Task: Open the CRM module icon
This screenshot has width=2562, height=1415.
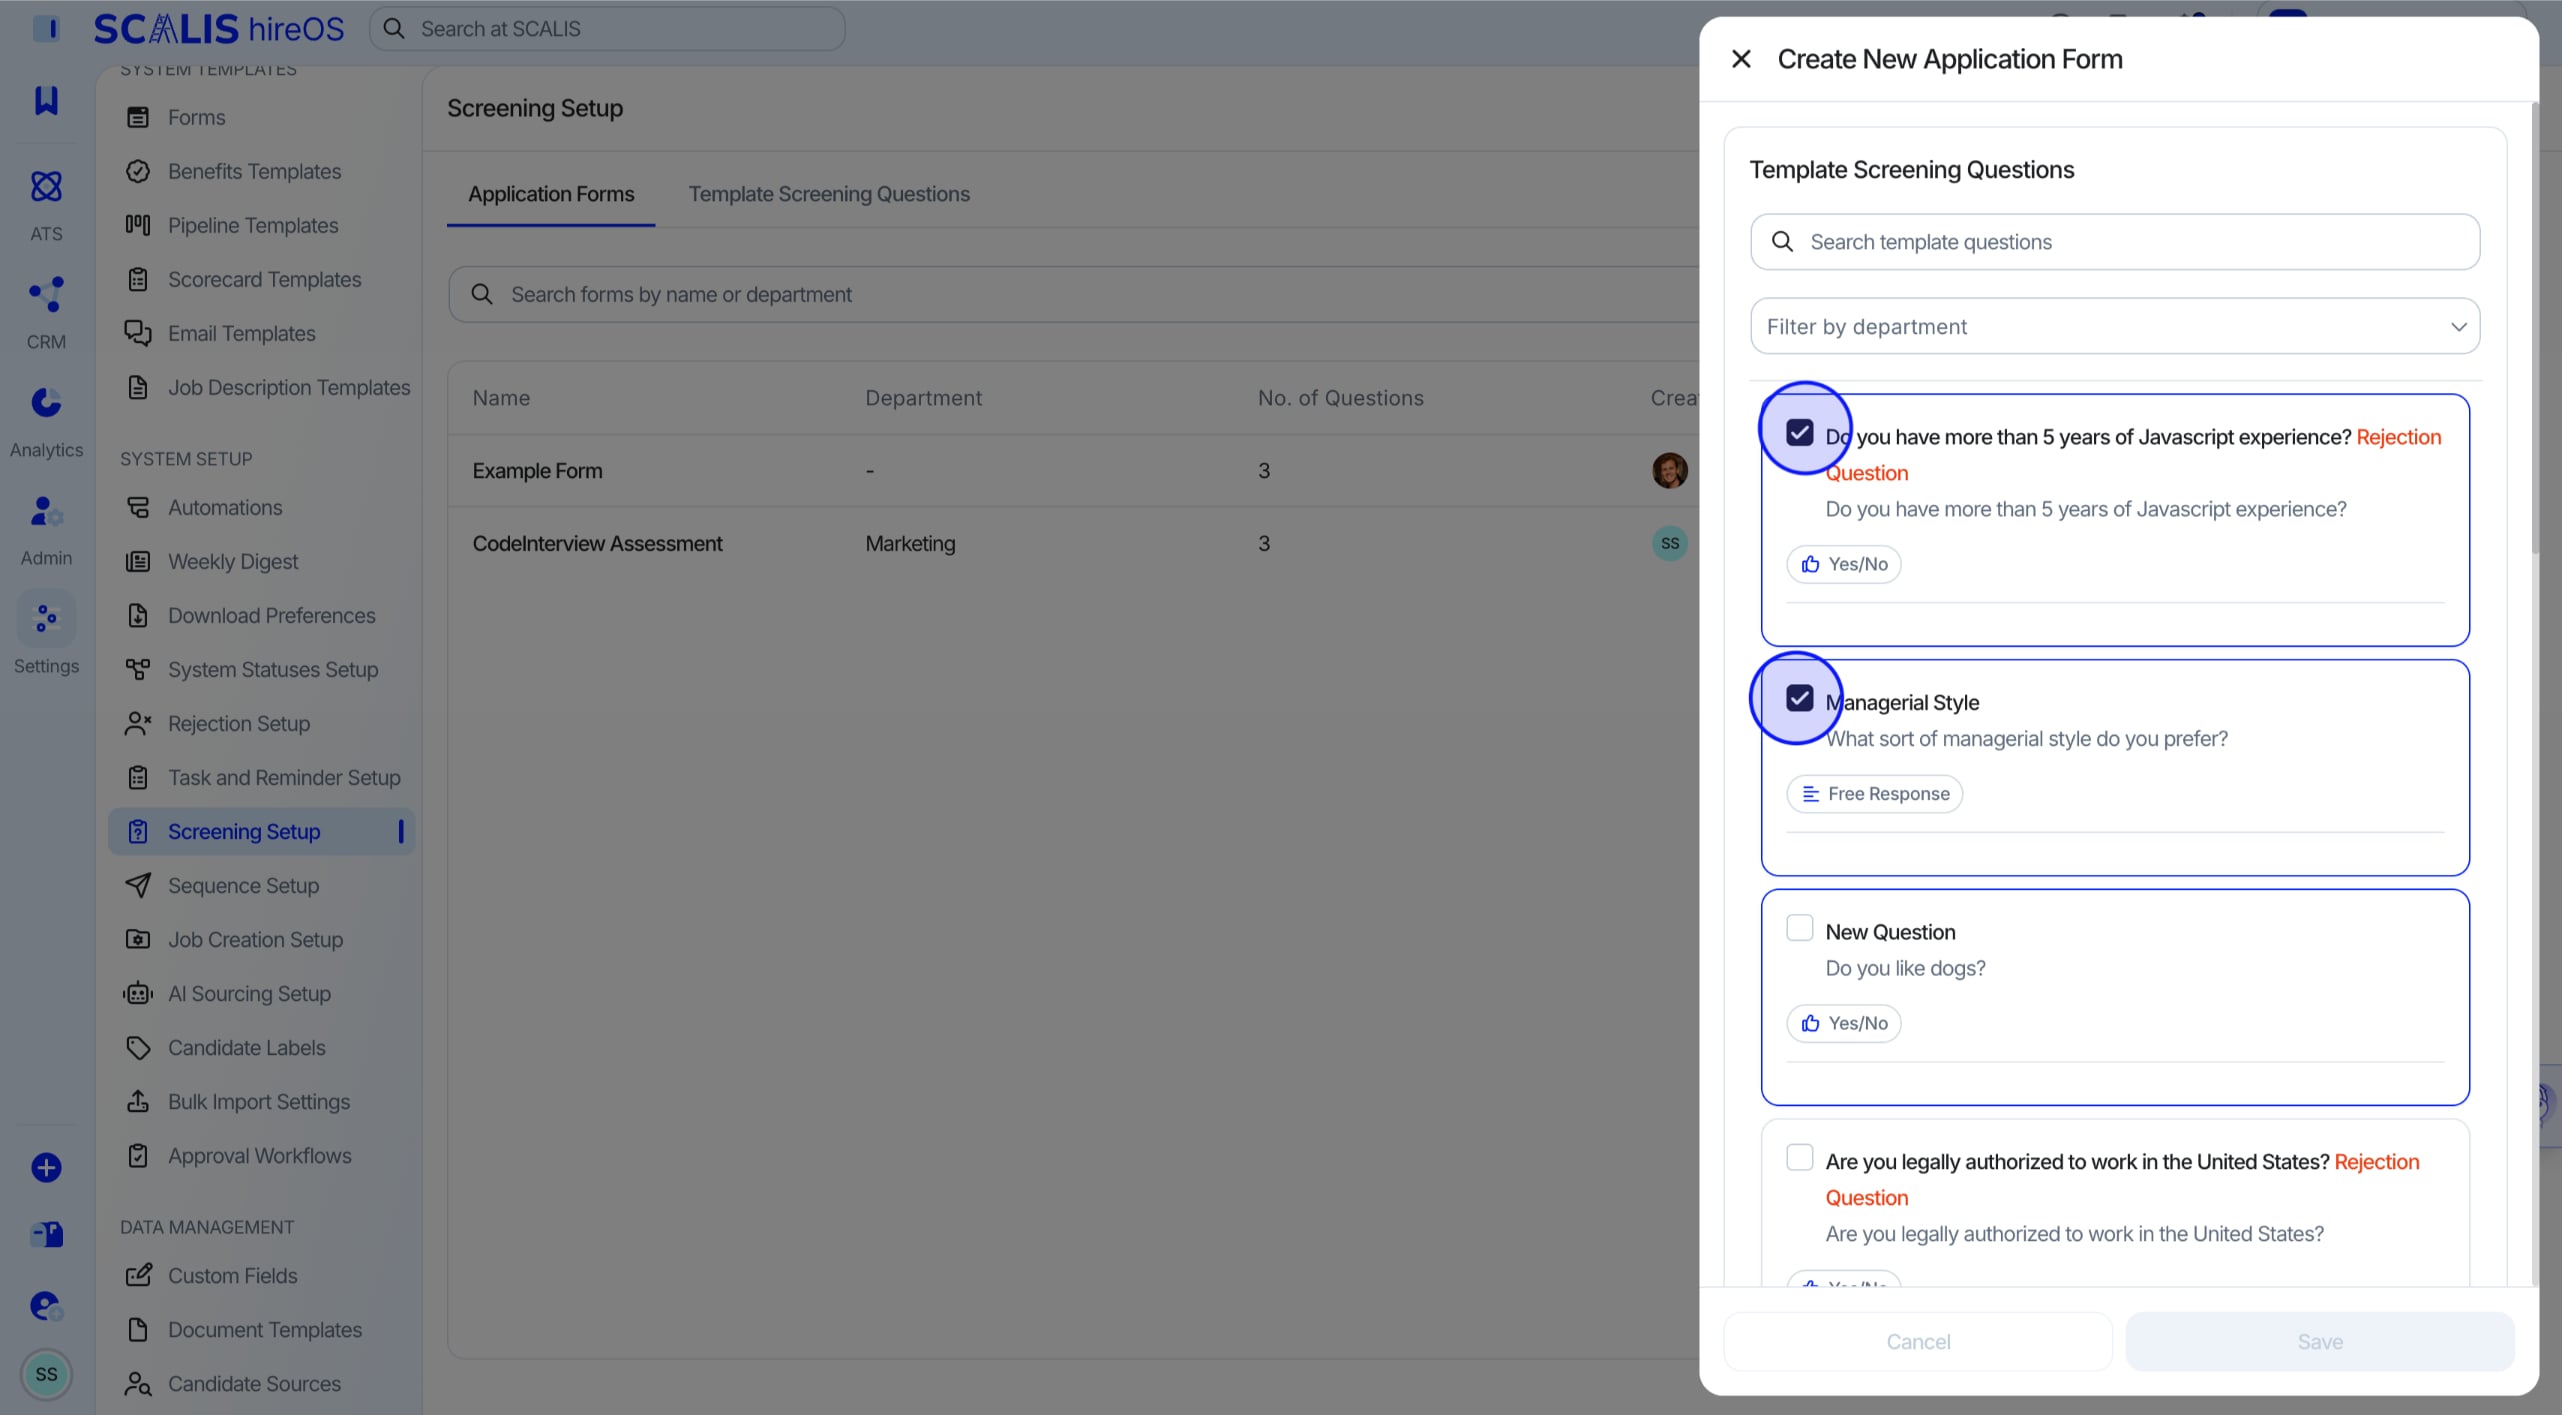Action: point(46,295)
